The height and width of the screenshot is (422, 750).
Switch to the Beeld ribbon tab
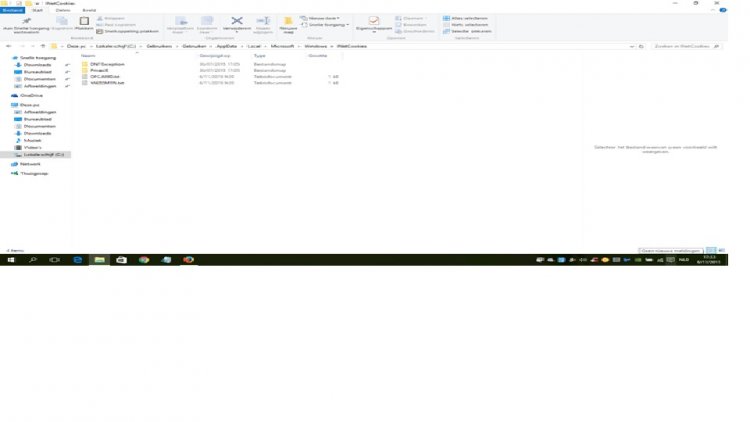click(x=89, y=10)
